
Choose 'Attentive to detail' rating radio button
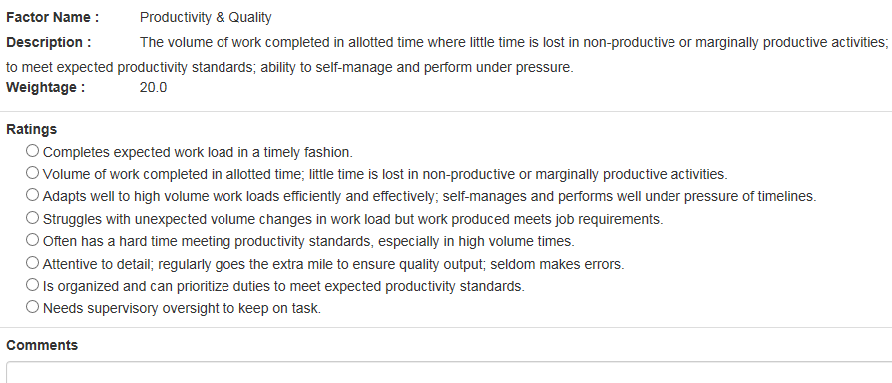32,263
